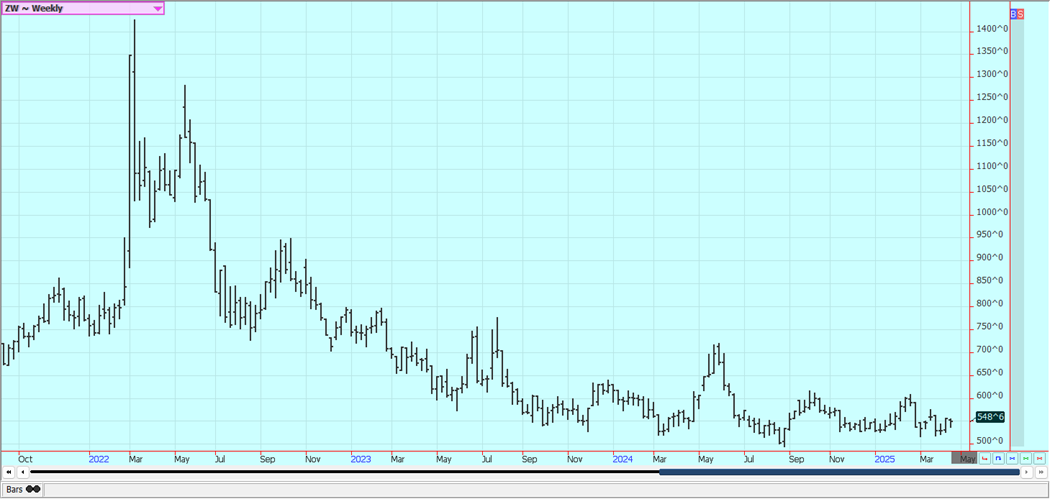Viewport: 1050px width, 499px height.
Task: Click the blue horizontal-scale icon
Action: tap(1012, 459)
